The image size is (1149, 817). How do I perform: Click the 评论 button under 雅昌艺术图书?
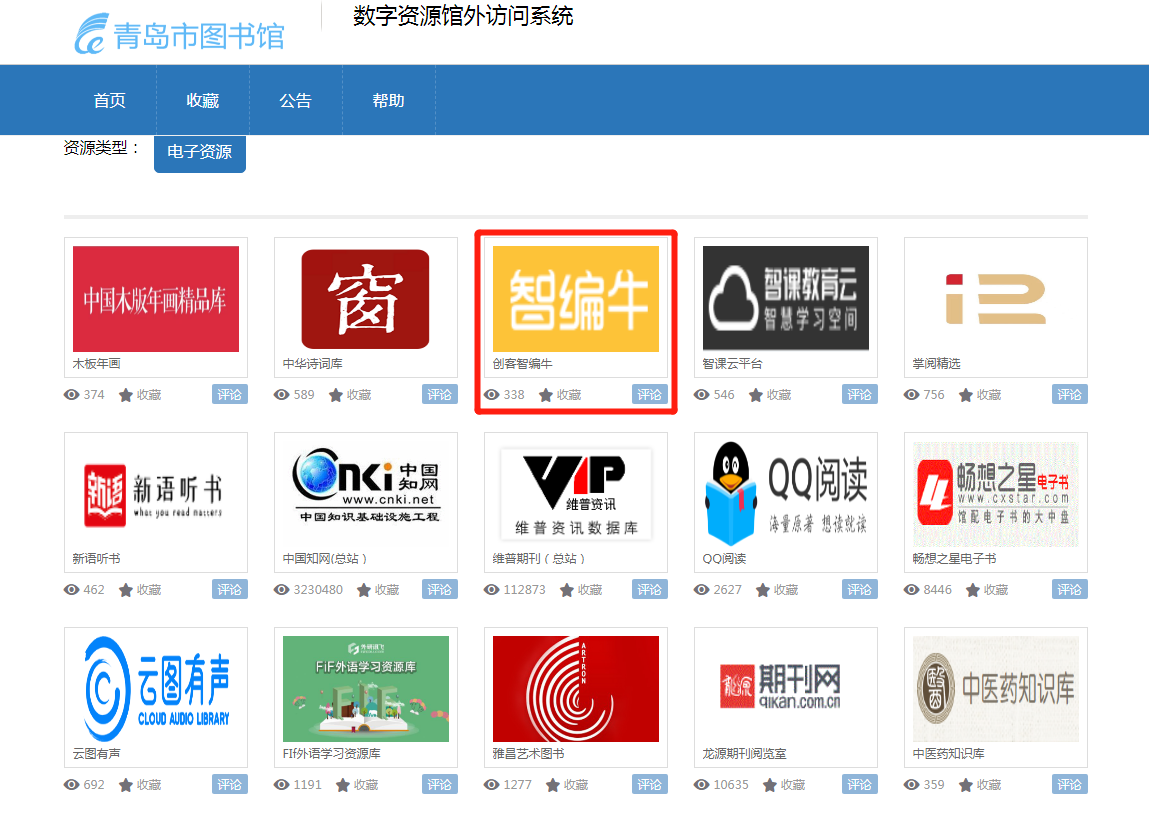pos(650,784)
